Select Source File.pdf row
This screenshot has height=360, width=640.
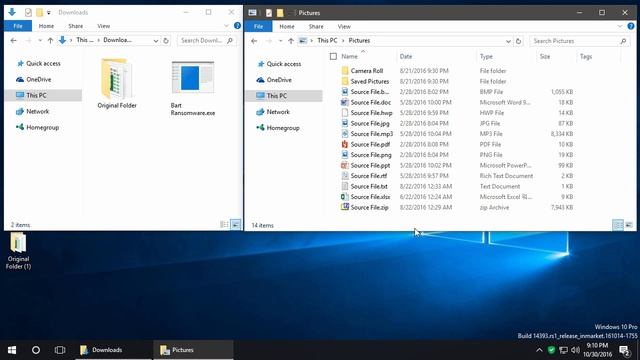click(457, 144)
